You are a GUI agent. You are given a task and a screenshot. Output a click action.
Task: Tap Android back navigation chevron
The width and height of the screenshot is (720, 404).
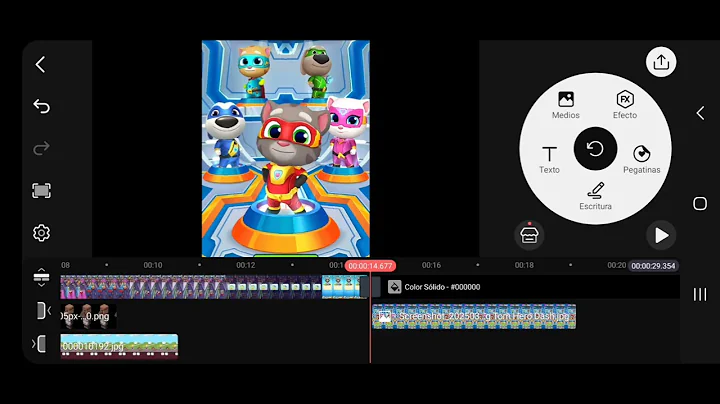[x=700, y=113]
